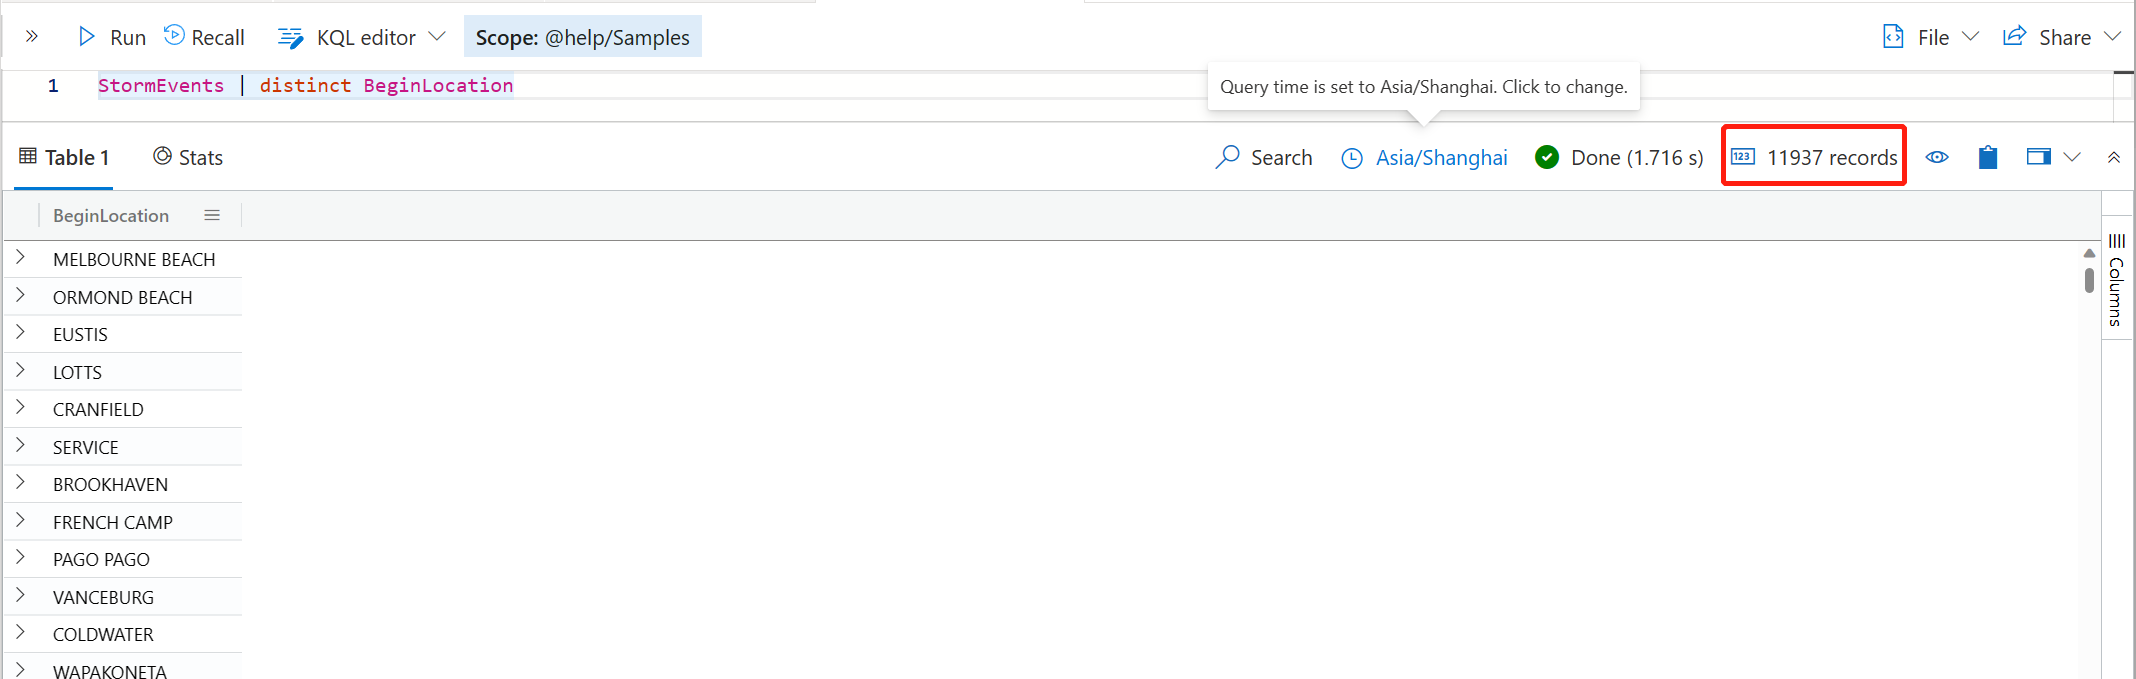Viewport: 2136px width, 679px height.
Task: Click the Search magnifier icon in results
Action: click(x=1228, y=157)
